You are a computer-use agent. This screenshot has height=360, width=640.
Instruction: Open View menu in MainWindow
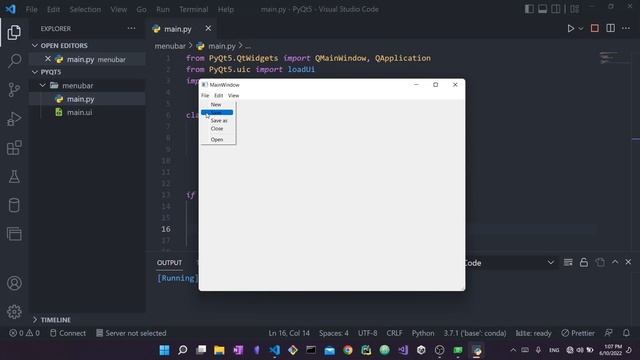[233, 96]
